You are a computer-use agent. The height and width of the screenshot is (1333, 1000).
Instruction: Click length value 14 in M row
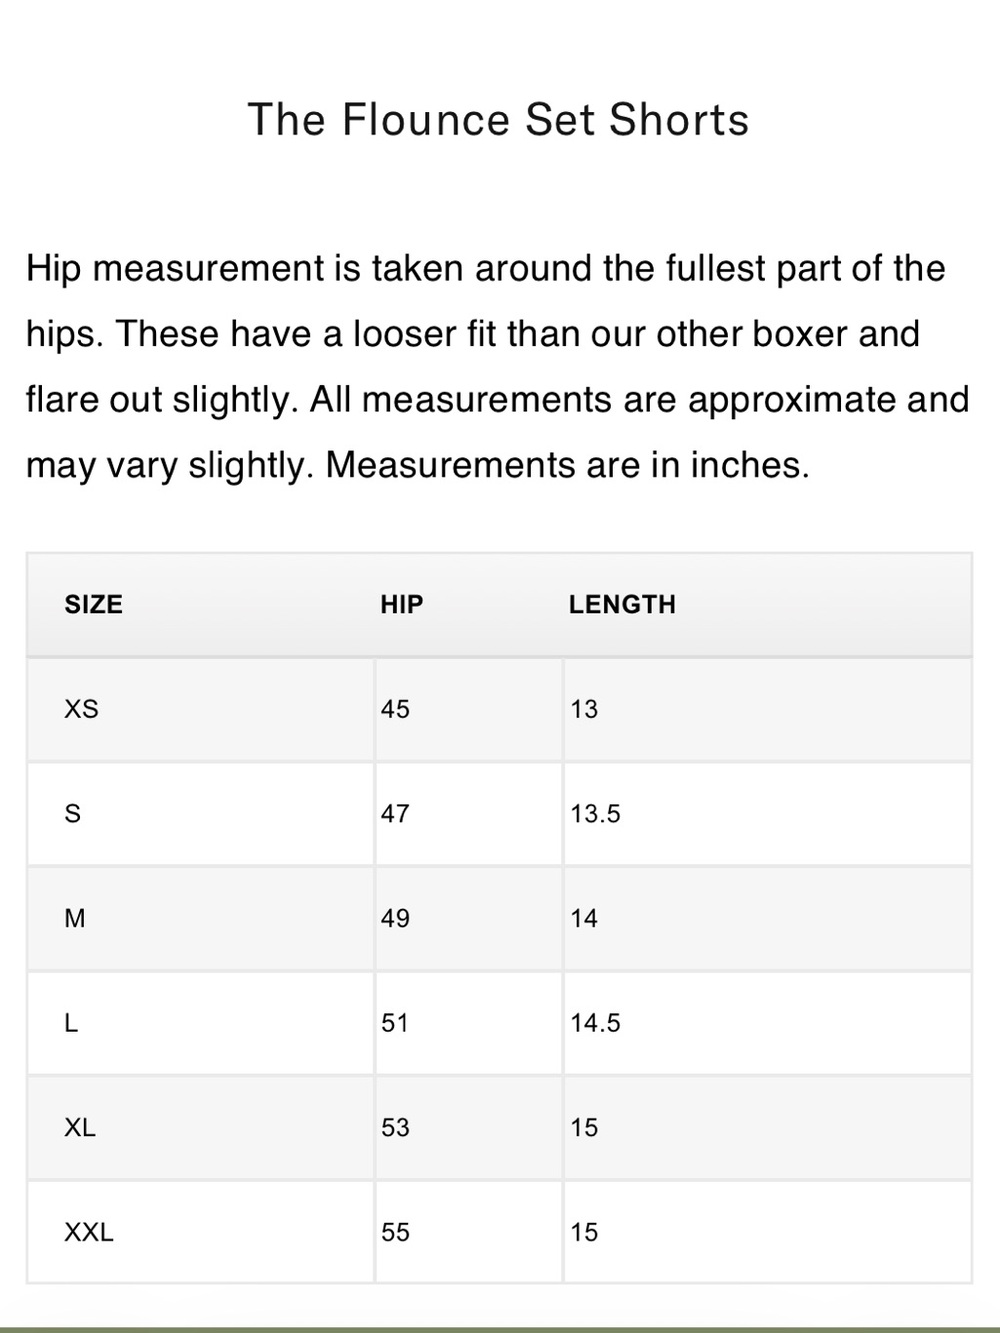[x=584, y=918]
